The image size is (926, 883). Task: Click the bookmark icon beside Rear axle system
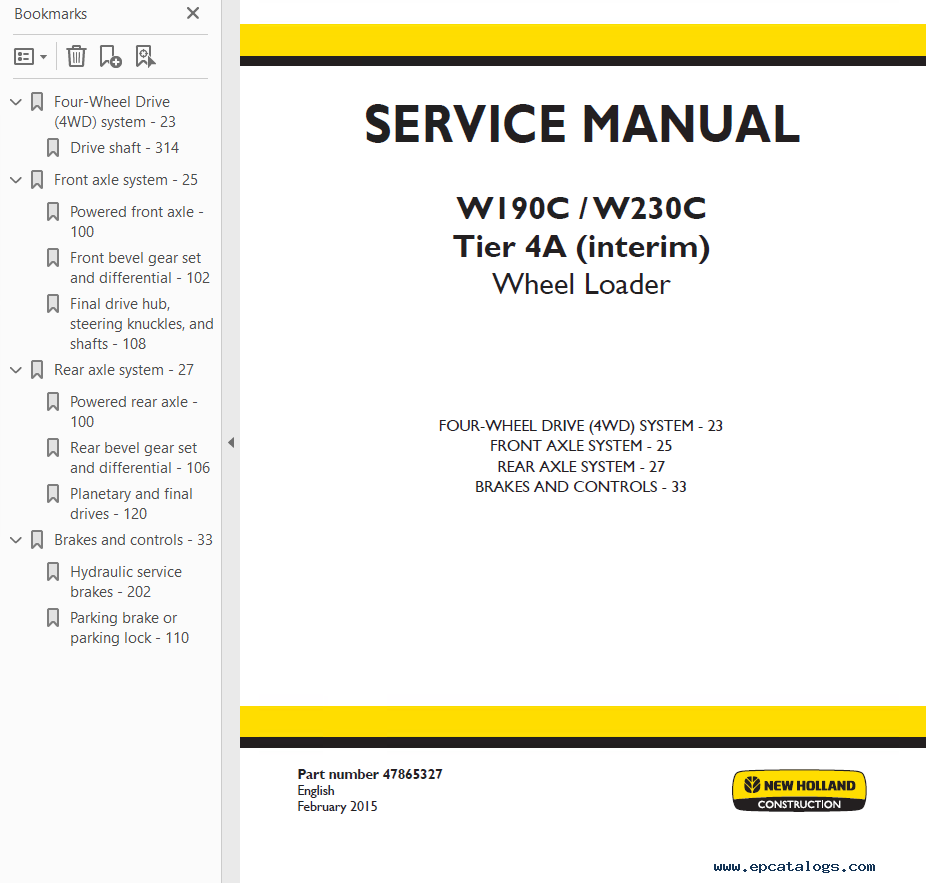[x=37, y=370]
